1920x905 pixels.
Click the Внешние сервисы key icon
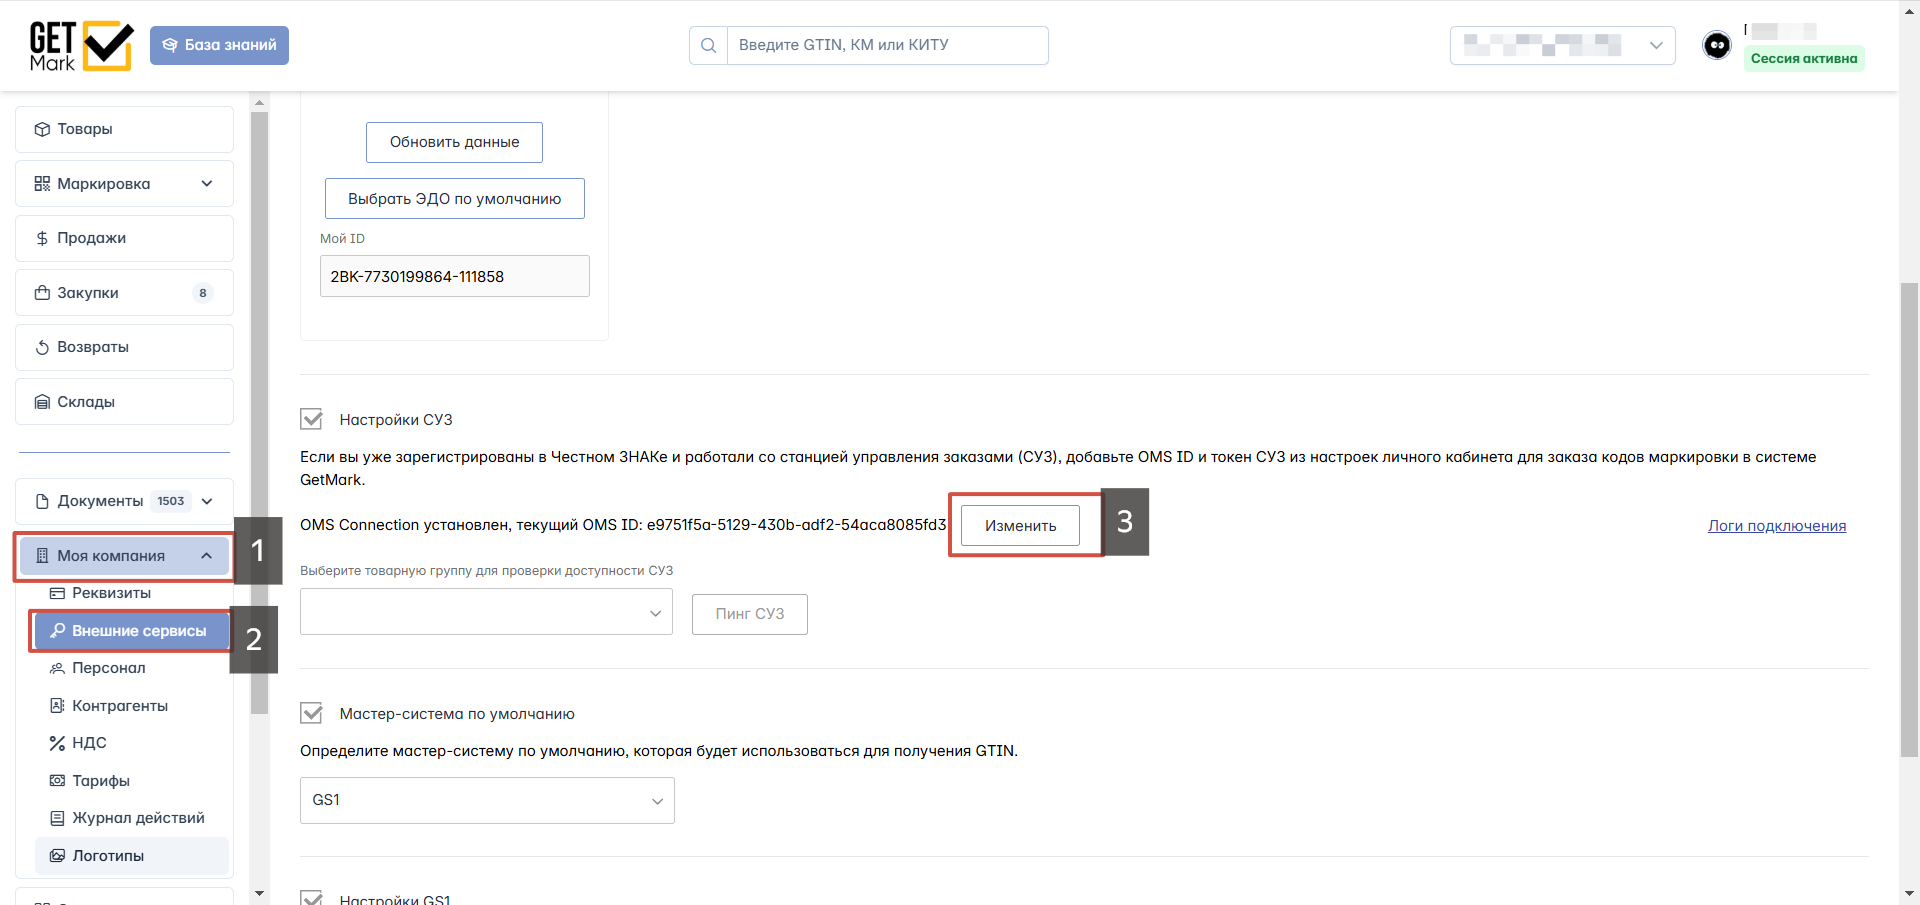point(57,631)
